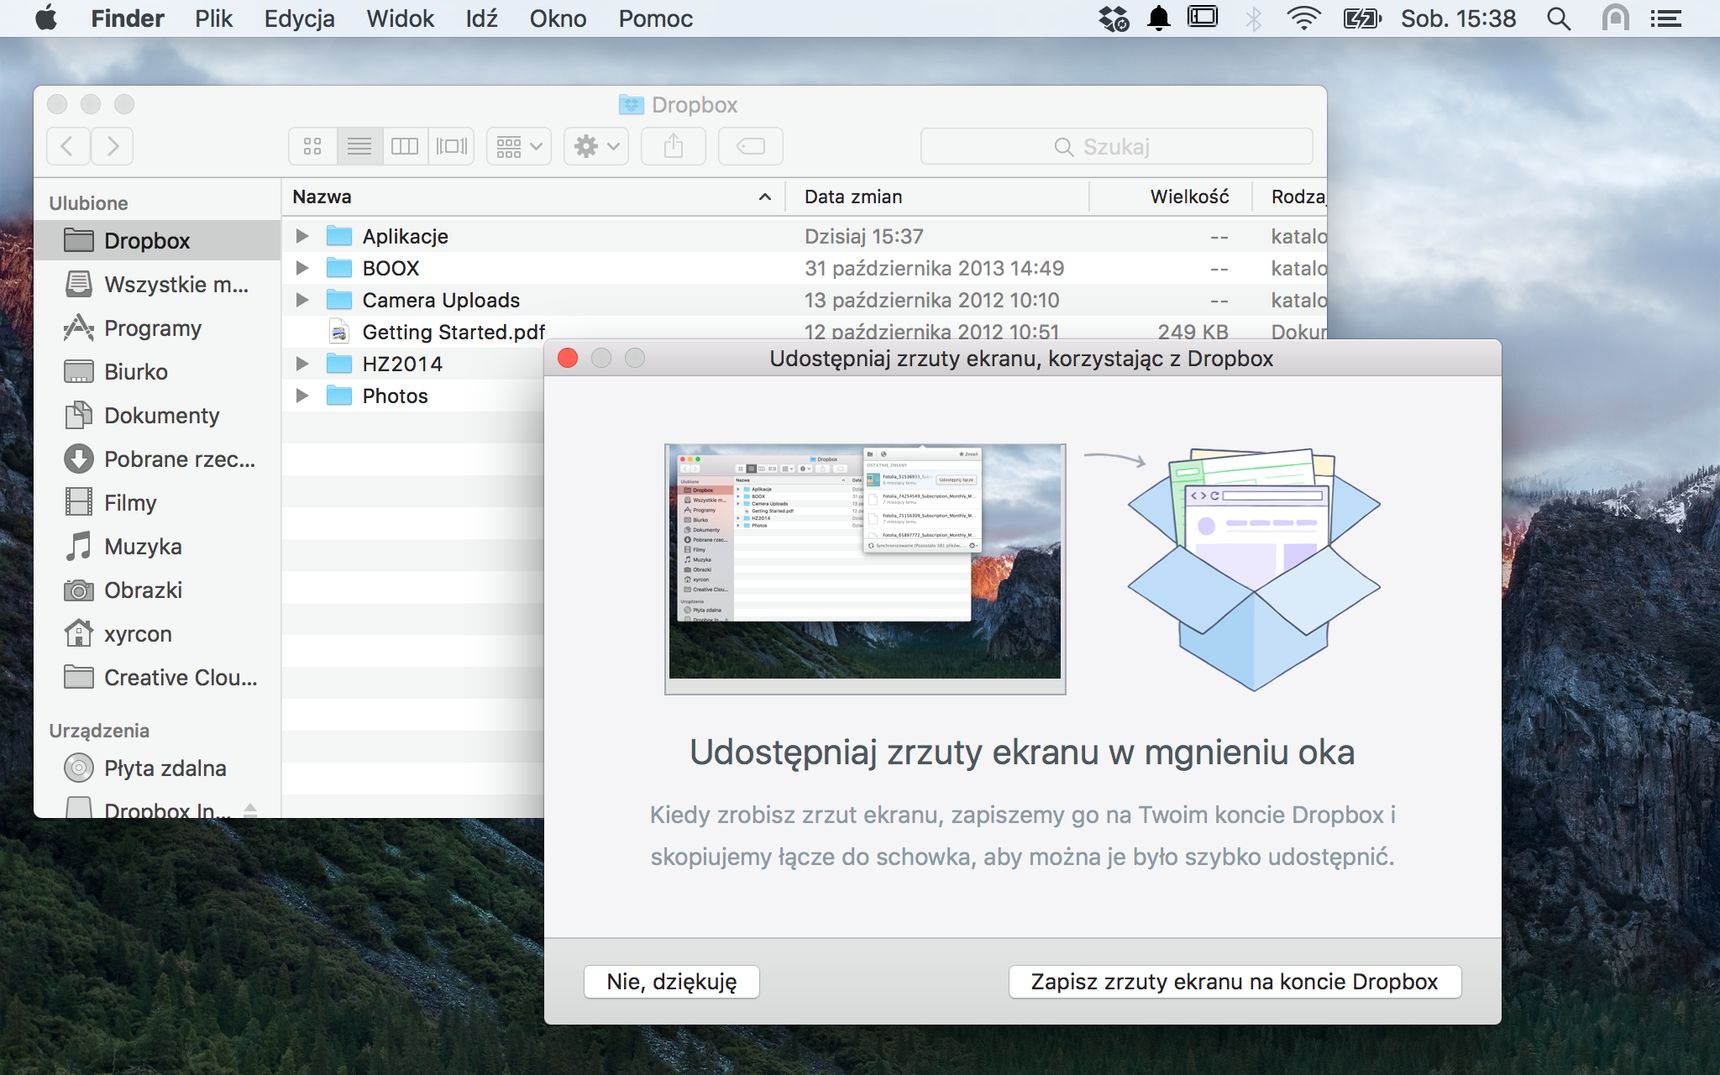1720x1075 pixels.
Task: Click the Share button in Finder toolbar
Action: 673,146
